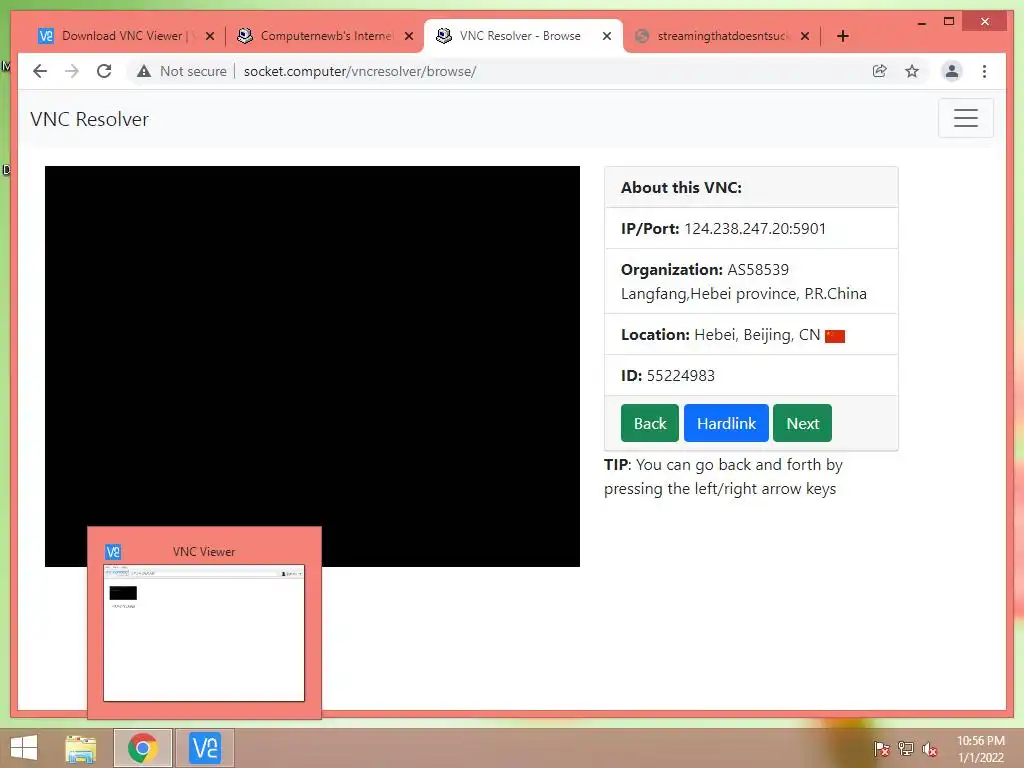The image size is (1024, 768).
Task: Open a new browser tab
Action: (842, 36)
